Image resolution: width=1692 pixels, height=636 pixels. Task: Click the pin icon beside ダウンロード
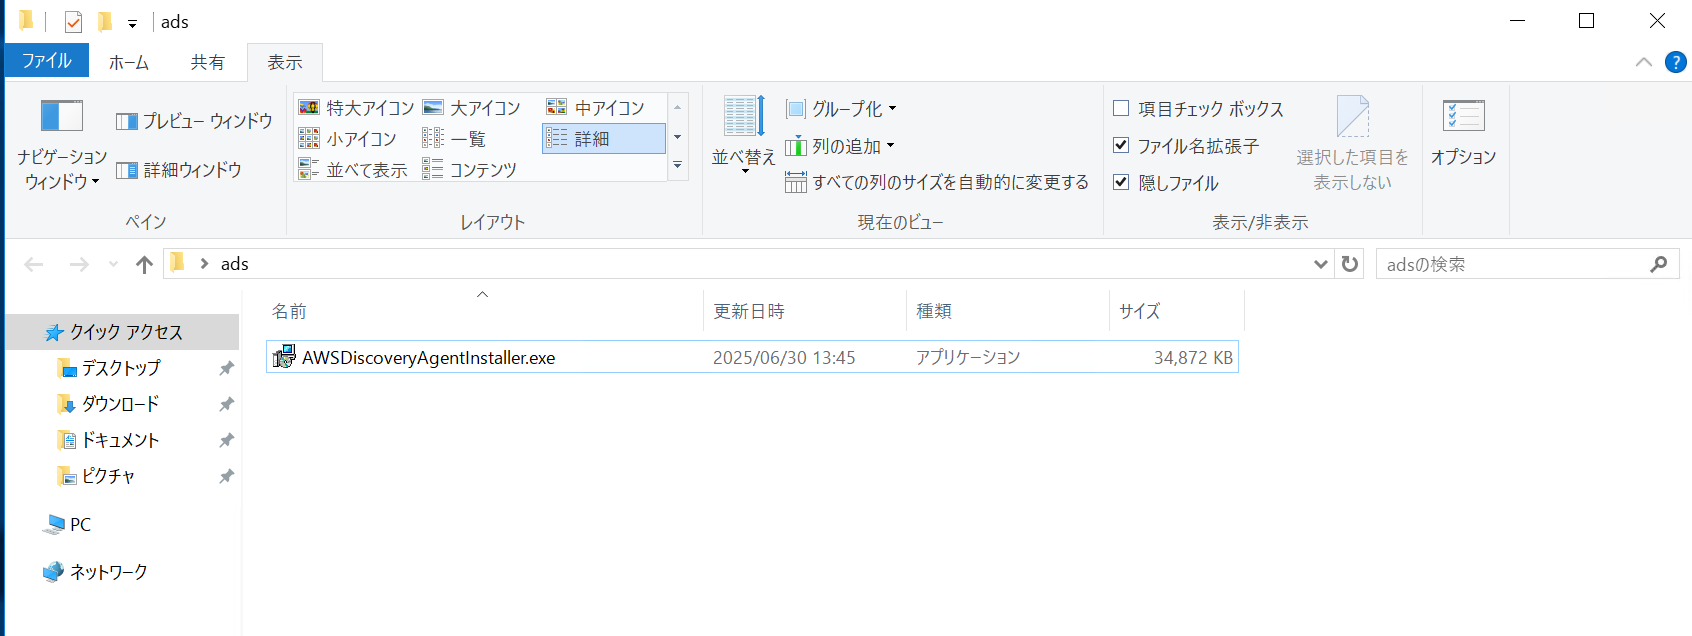tap(226, 404)
